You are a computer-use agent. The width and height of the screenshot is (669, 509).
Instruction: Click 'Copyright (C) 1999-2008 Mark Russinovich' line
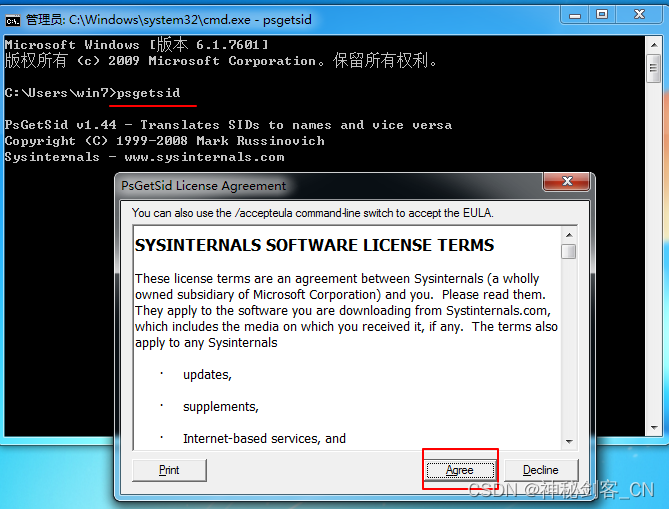165,141
